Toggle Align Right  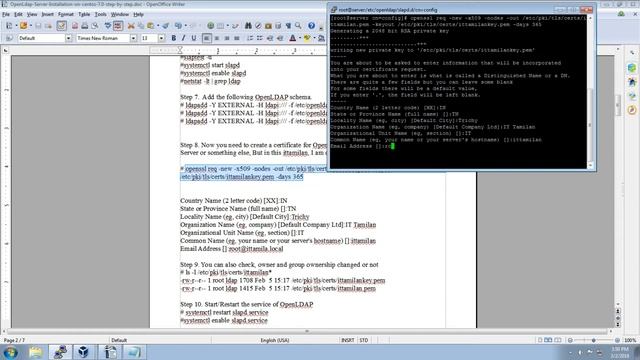coord(227,38)
